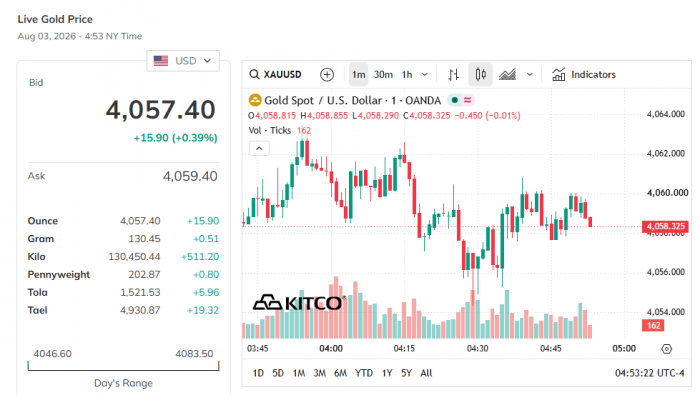Add symbol with the plus circle icon
Image resolution: width=700 pixels, height=395 pixels.
327,75
